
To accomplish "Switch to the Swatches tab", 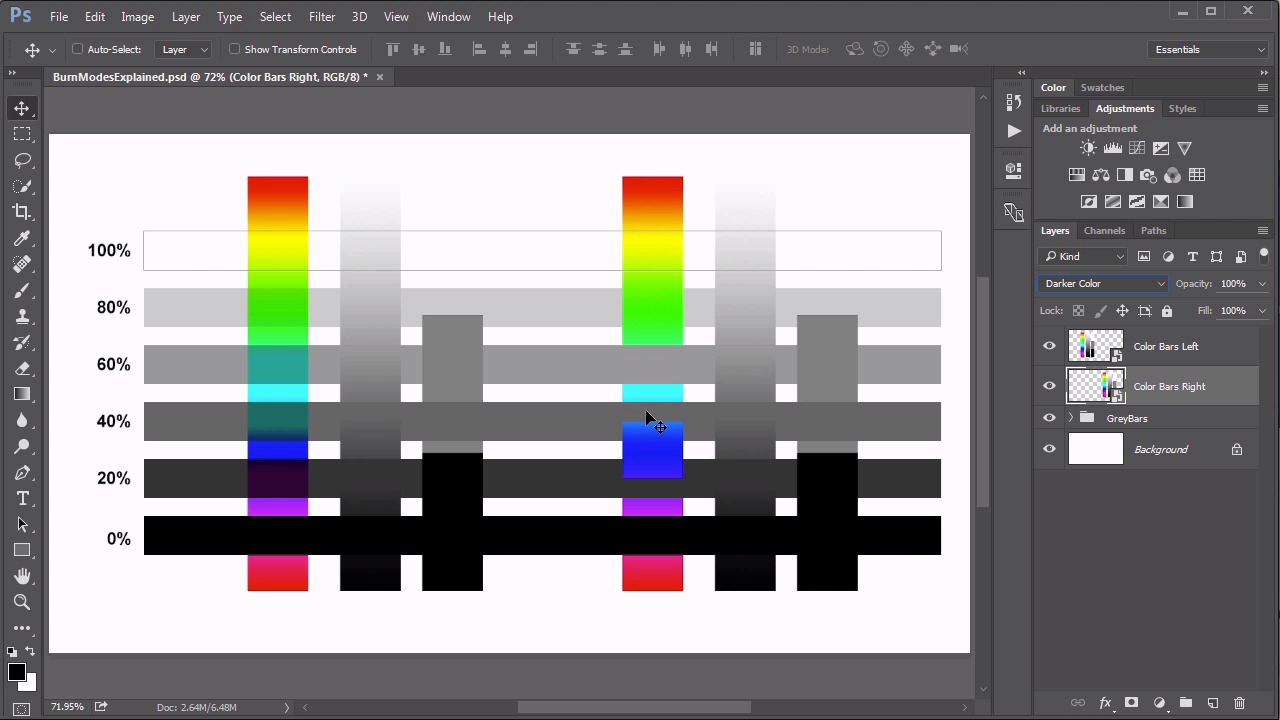I will 1102,88.
